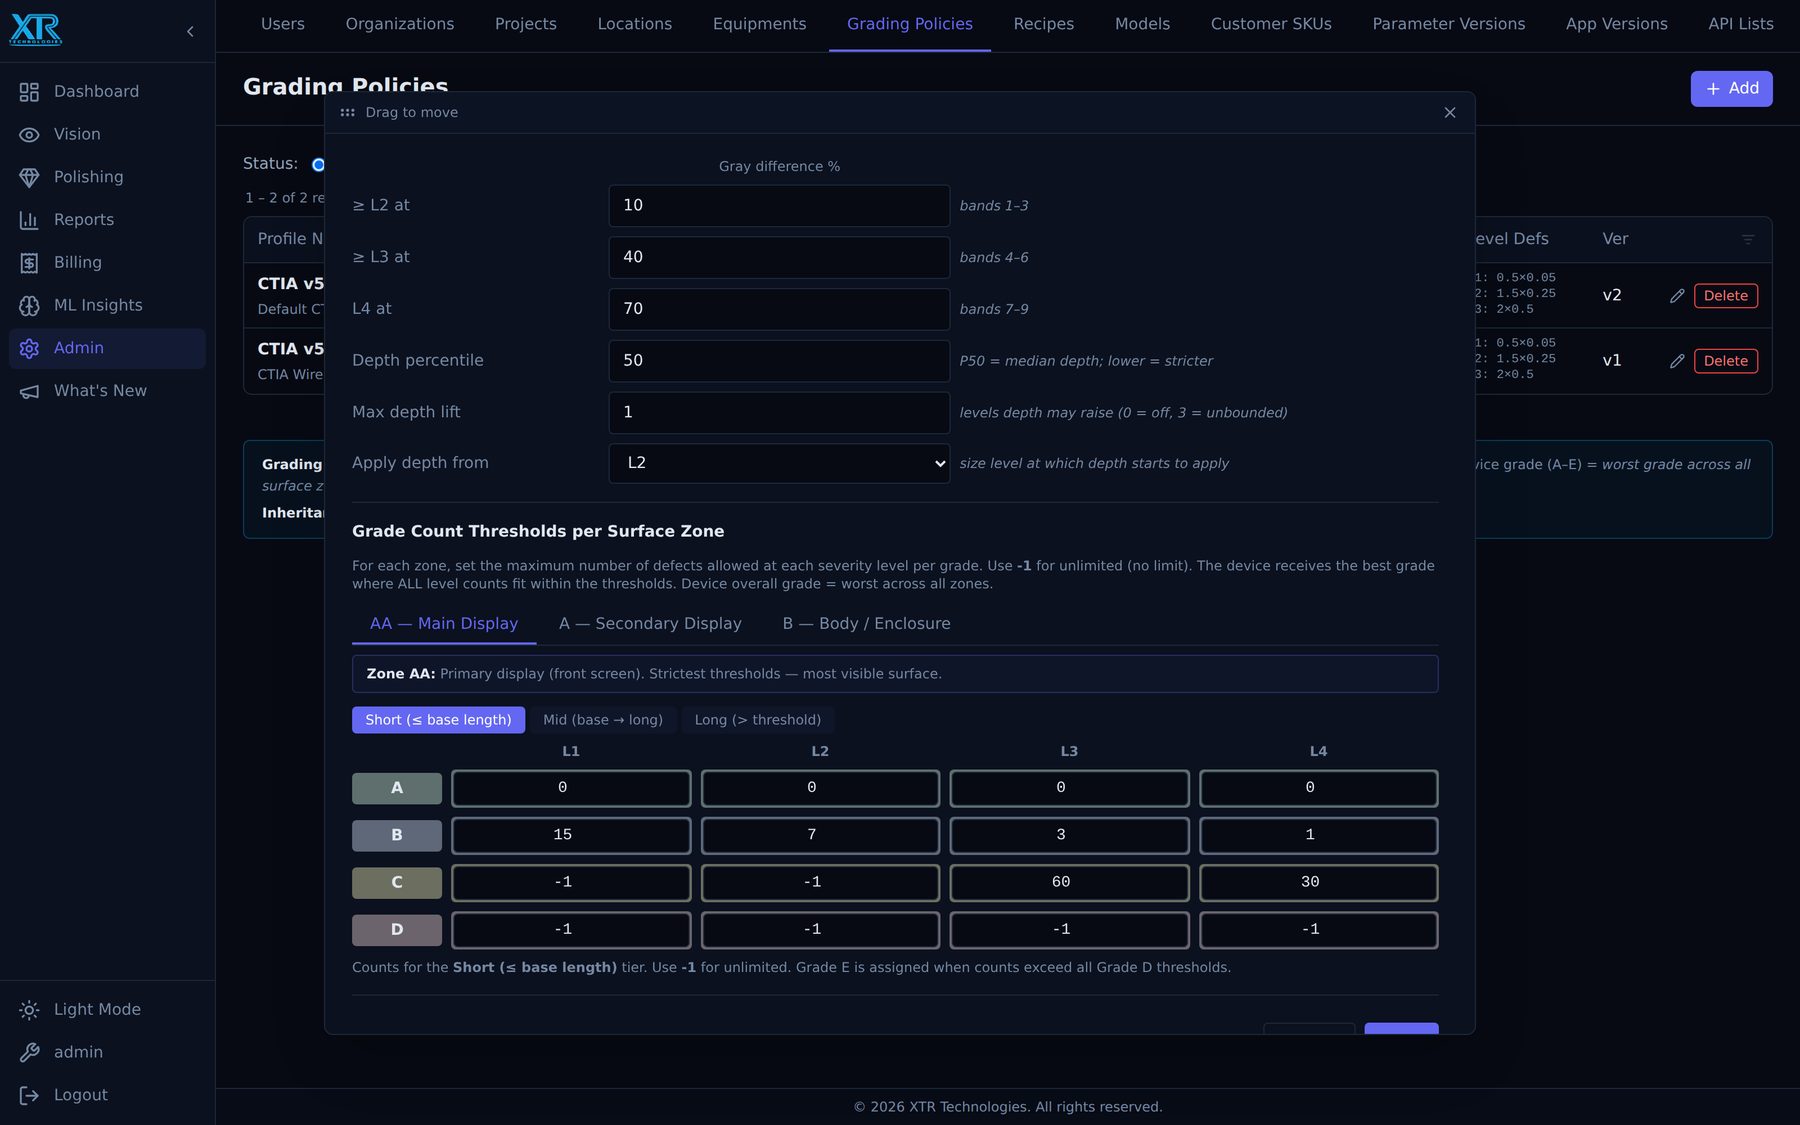Image resolution: width=1800 pixels, height=1125 pixels.
Task: Click the ML Insights brain icon
Action: [x=29, y=306]
